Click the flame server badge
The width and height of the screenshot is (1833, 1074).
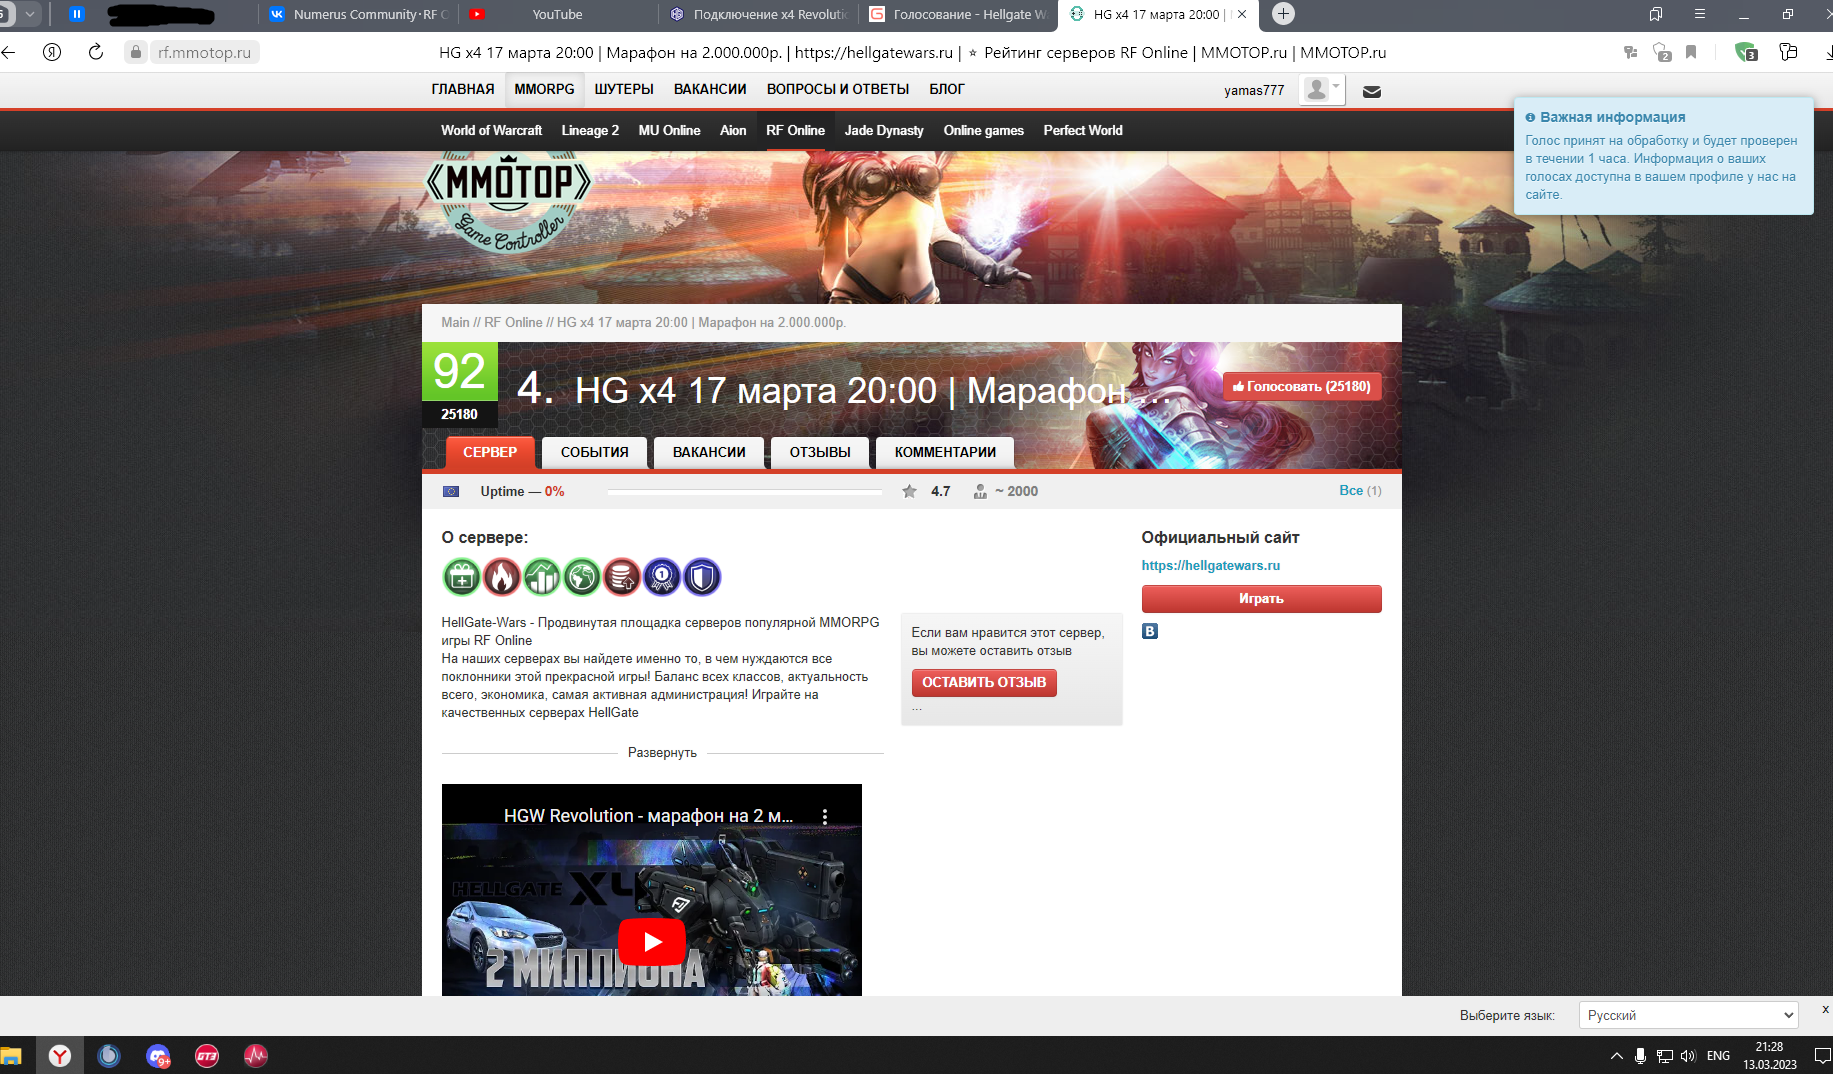click(x=502, y=577)
